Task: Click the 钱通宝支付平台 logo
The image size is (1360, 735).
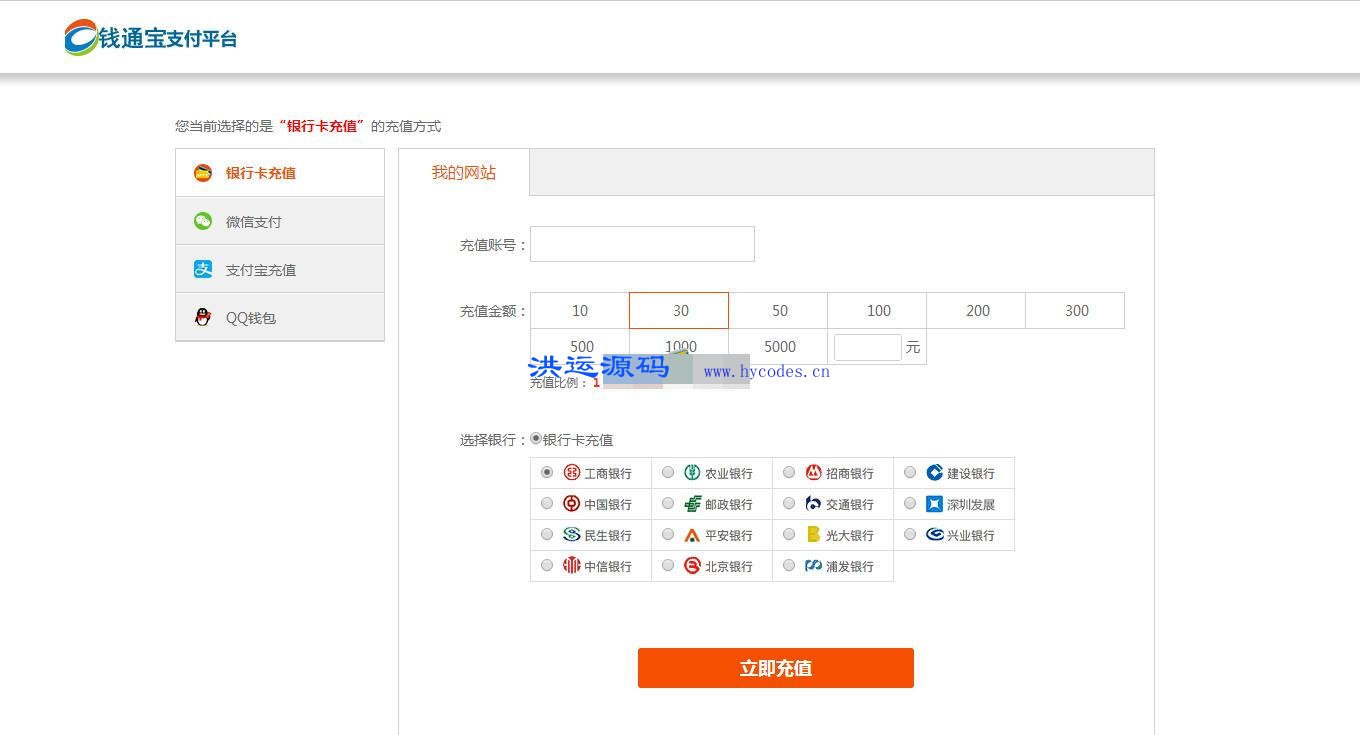Action: 151,38
